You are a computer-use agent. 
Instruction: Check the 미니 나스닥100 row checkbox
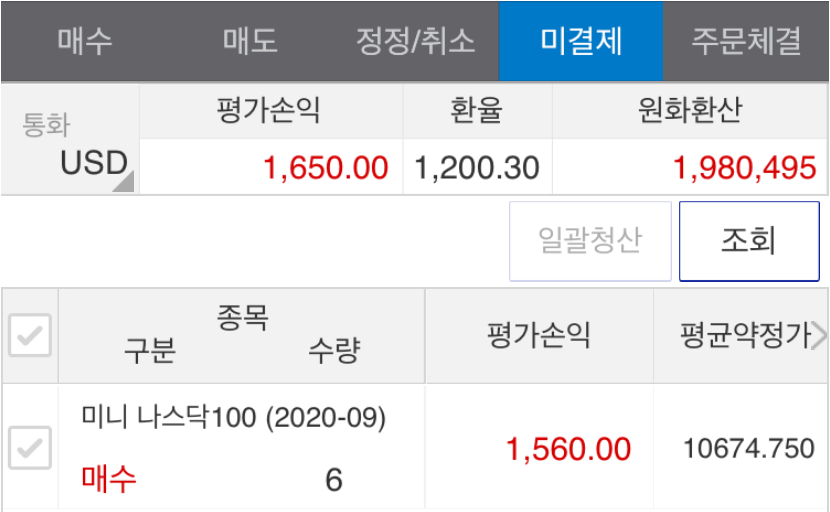(30, 448)
